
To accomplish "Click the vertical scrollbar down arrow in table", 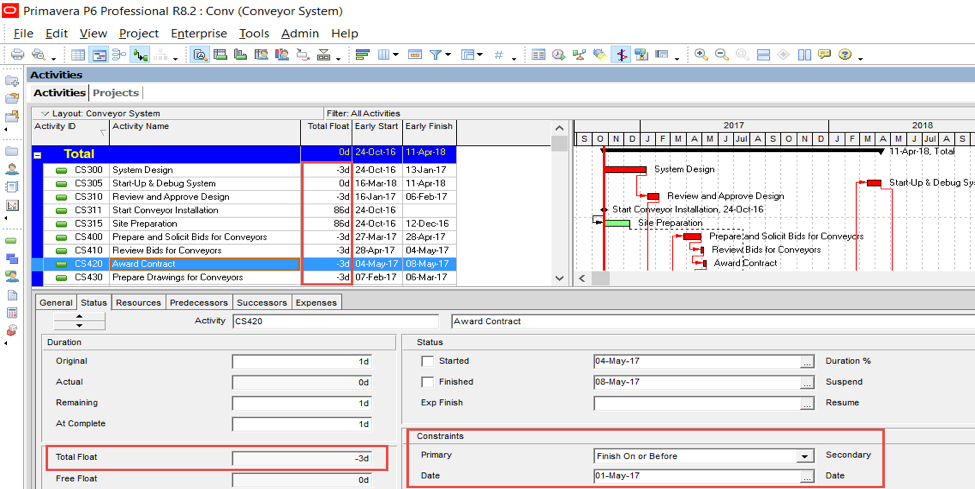I will pos(560,279).
